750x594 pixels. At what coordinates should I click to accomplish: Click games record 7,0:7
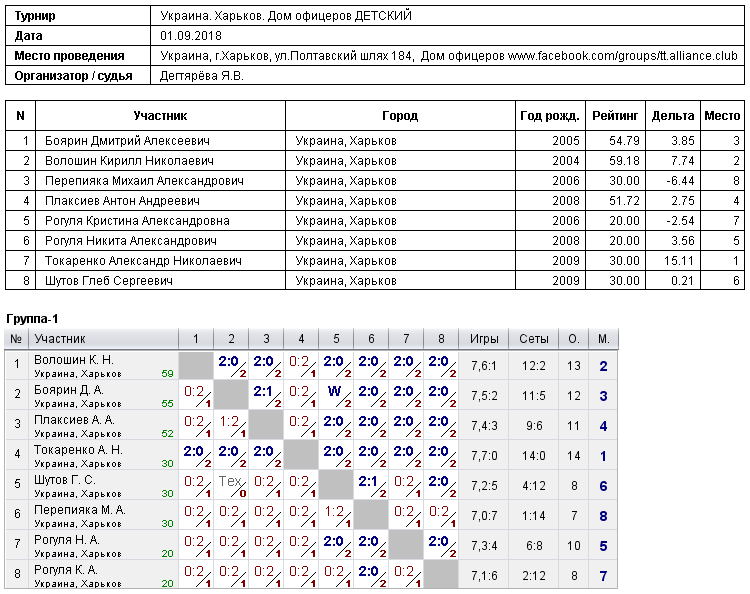click(484, 516)
